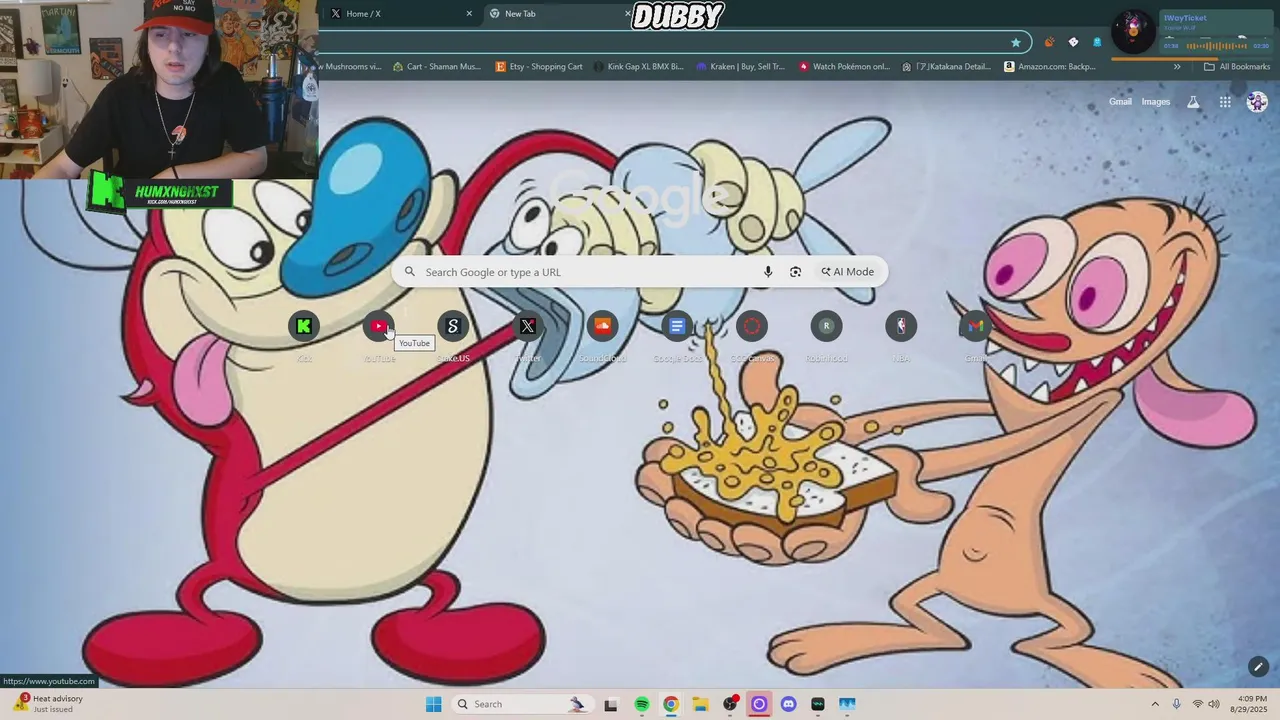
Task: Close the Home / X tab
Action: (469, 14)
